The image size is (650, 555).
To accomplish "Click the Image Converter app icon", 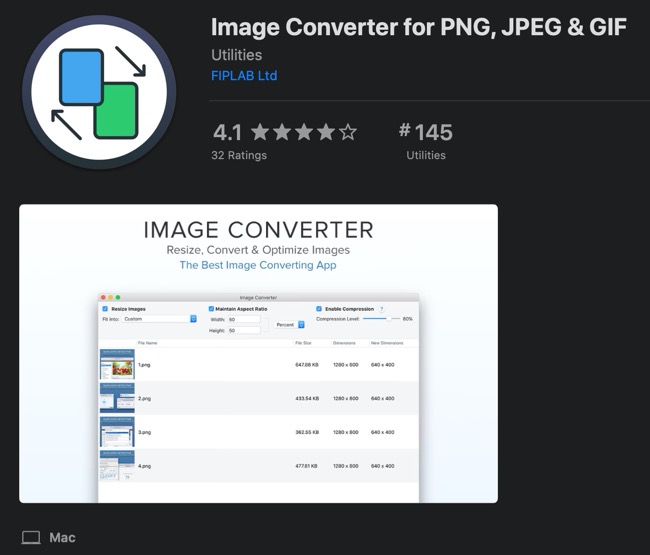I will tap(99, 92).
